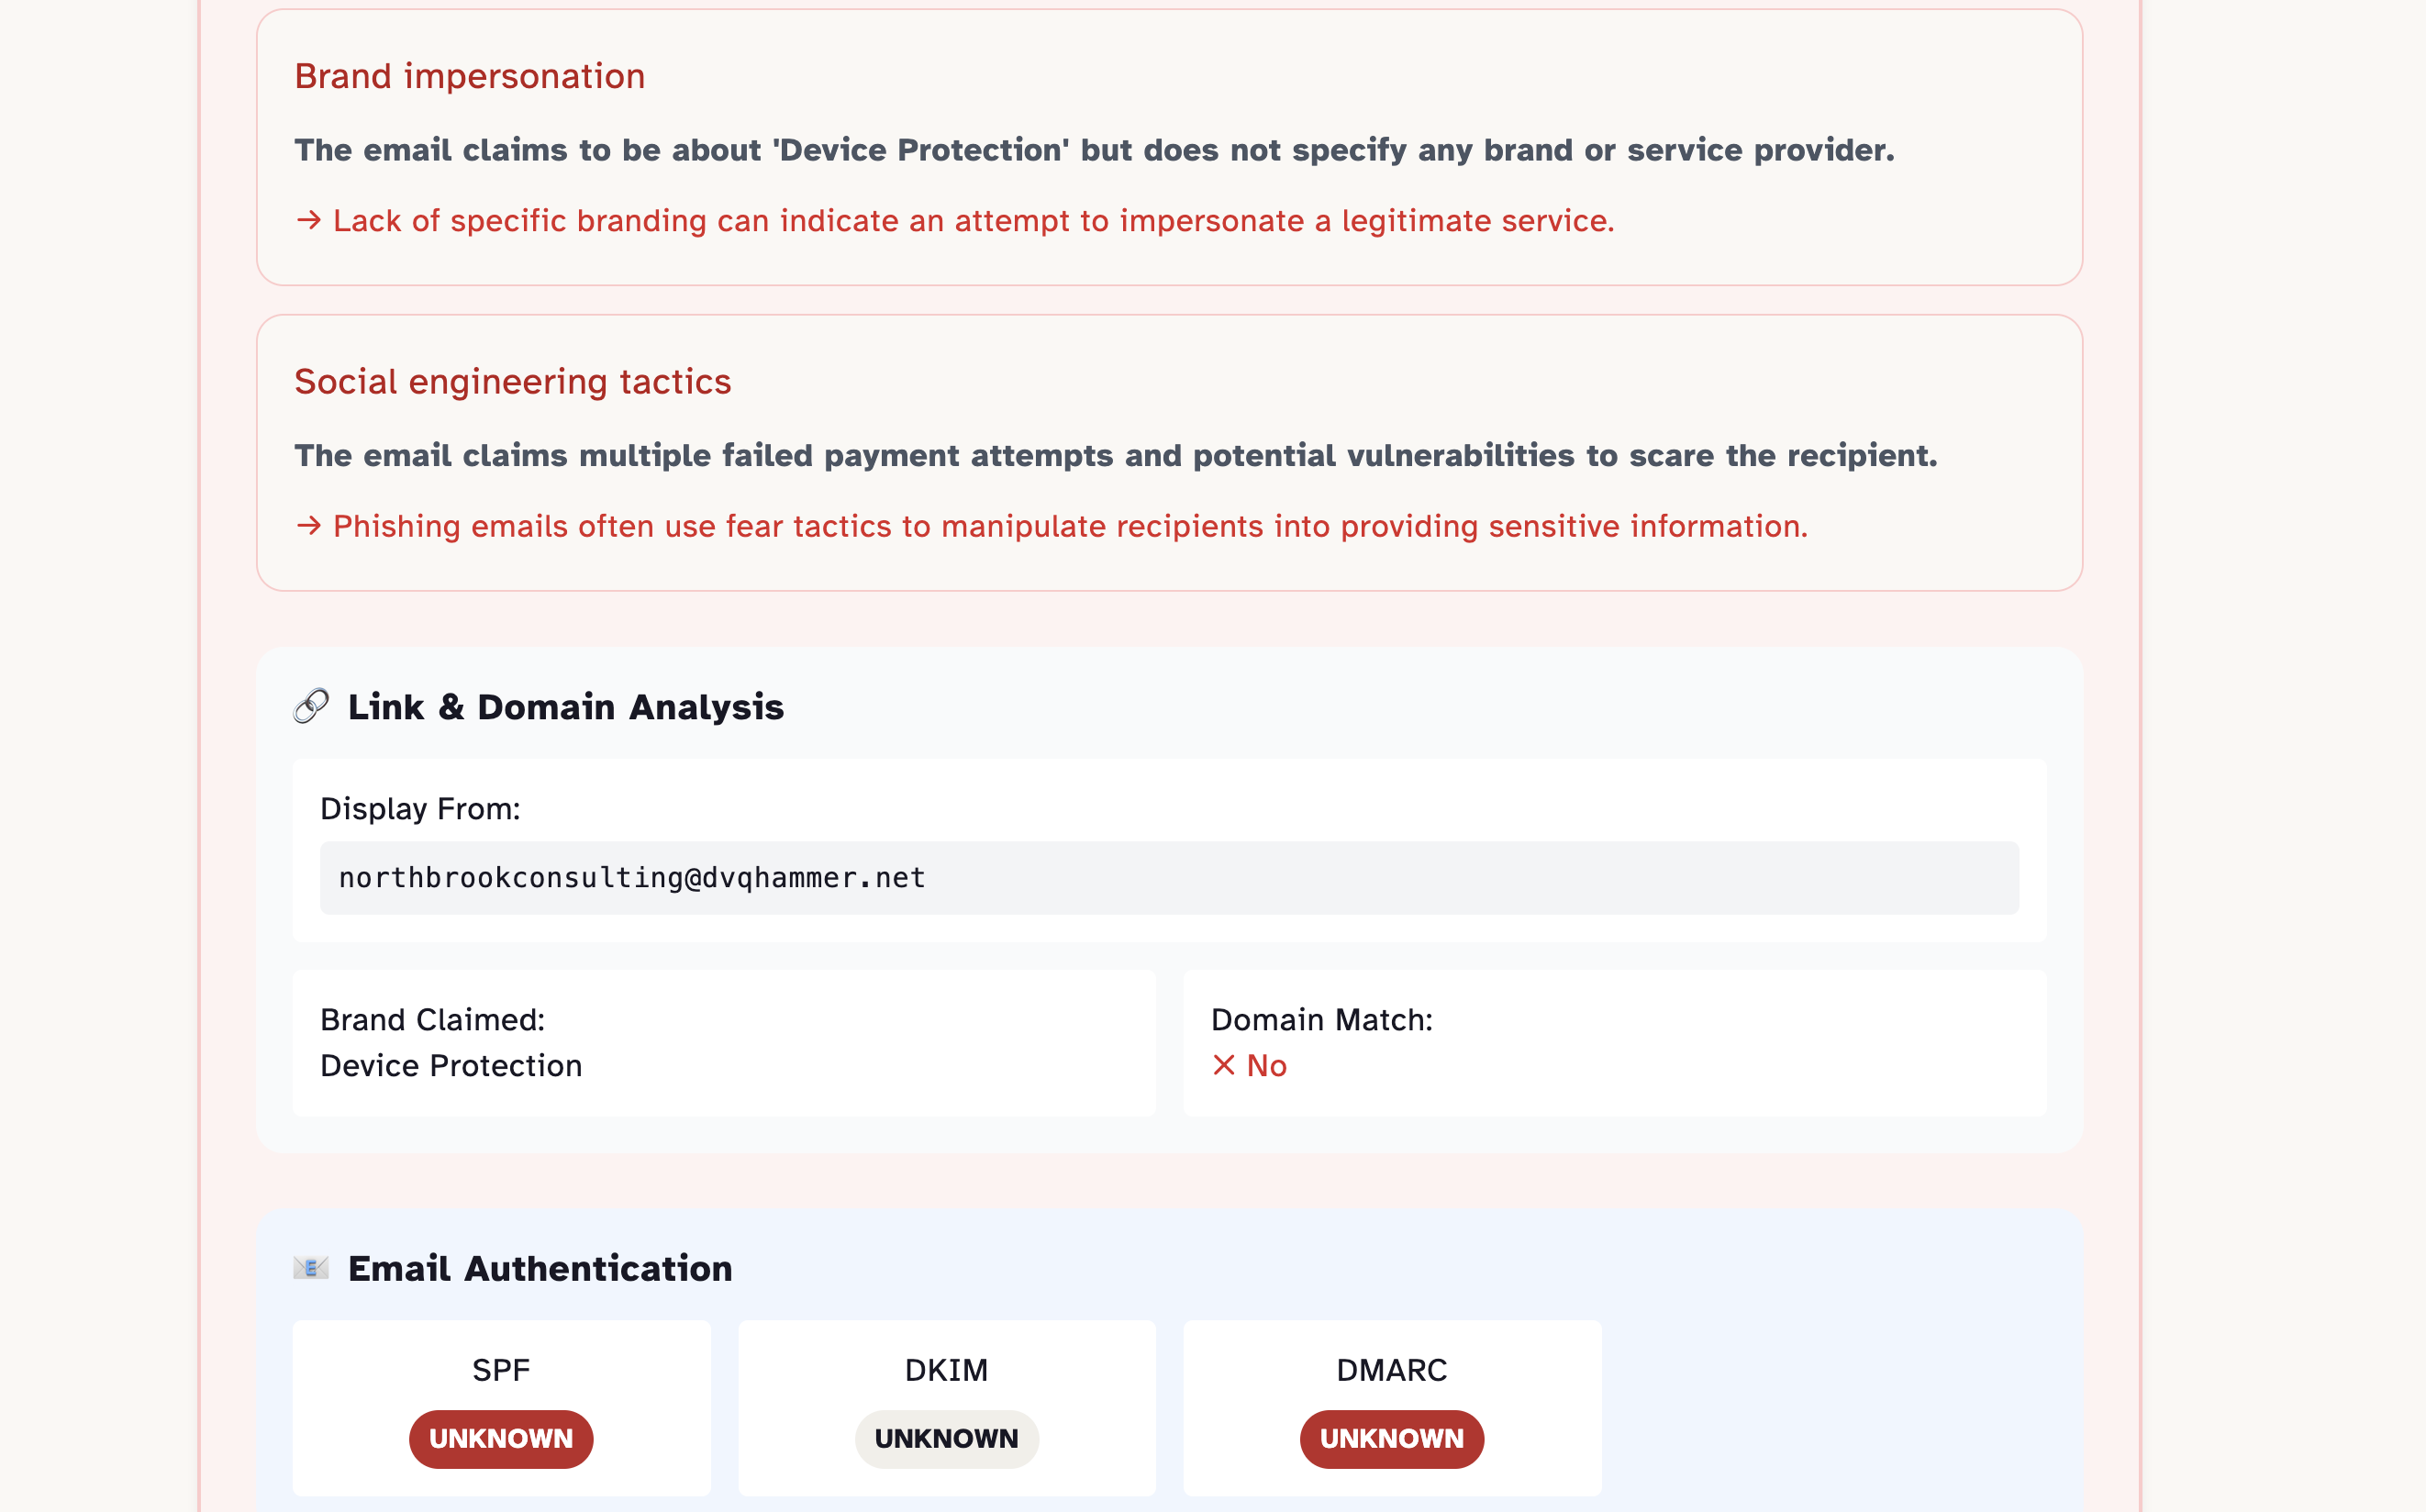Click the Brand Claimed Device Protection card
This screenshot has width=2426, height=1512.
click(723, 1042)
